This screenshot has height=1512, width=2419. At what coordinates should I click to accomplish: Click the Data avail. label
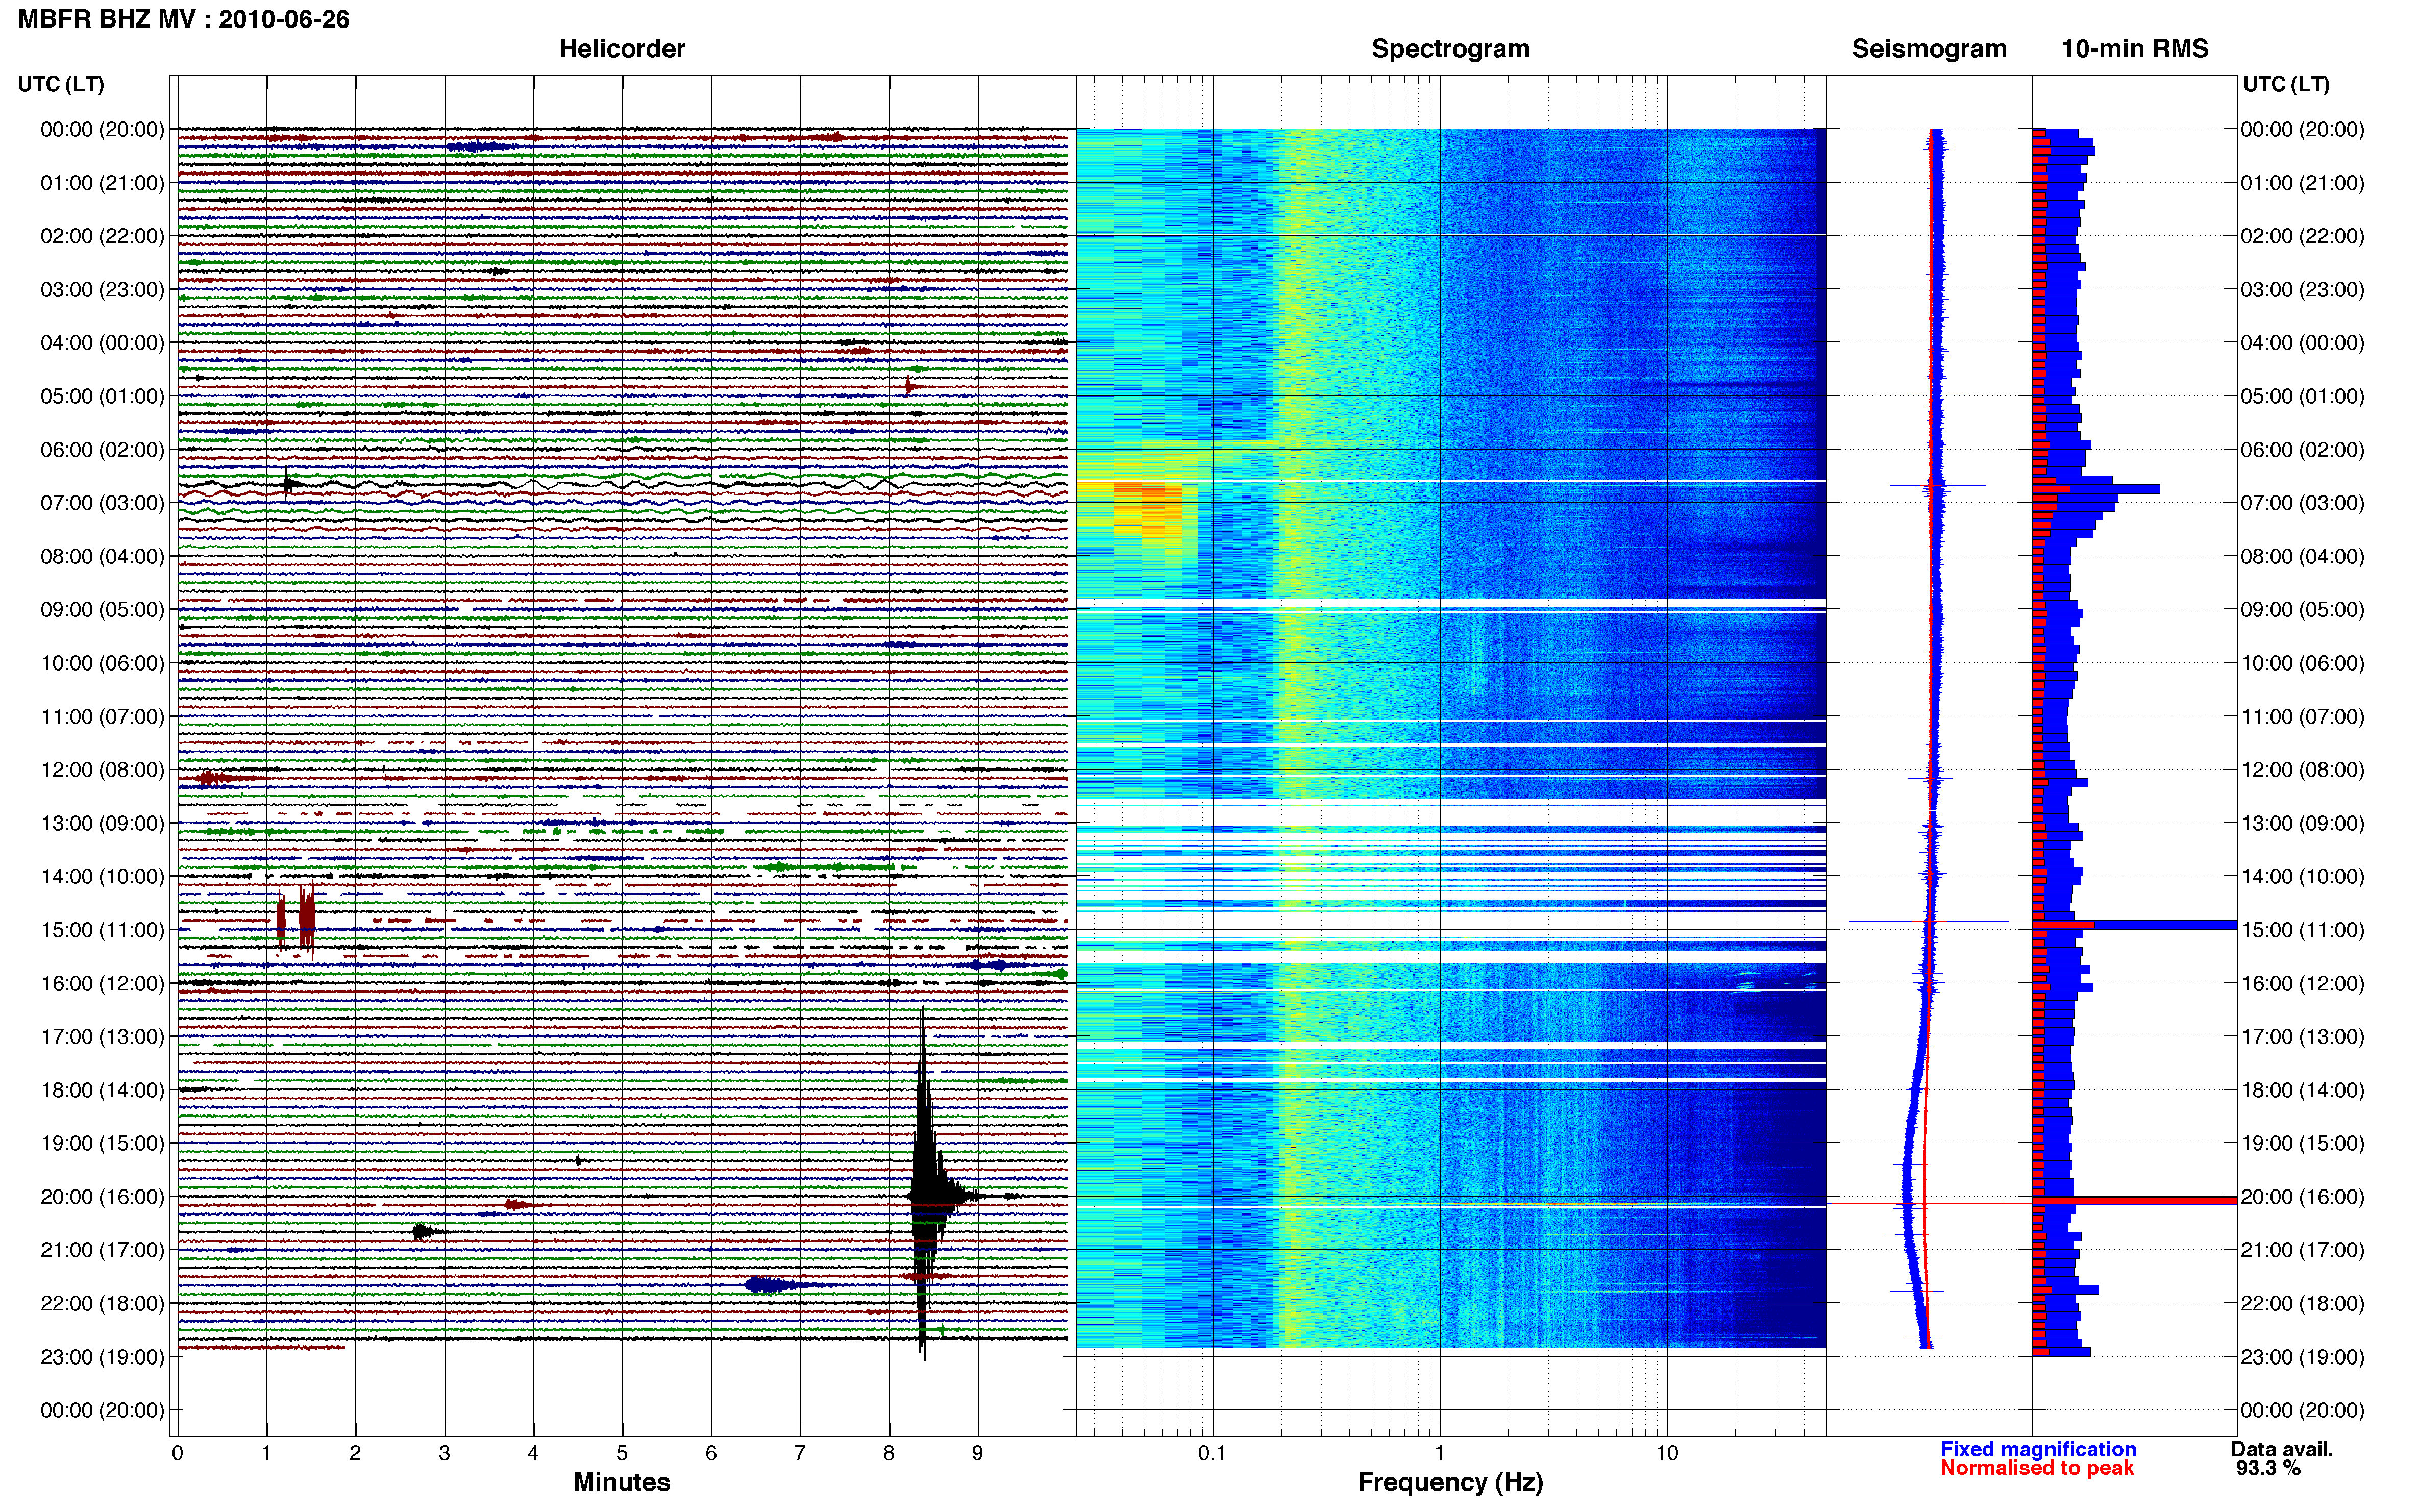pyautogui.click(x=2282, y=1449)
